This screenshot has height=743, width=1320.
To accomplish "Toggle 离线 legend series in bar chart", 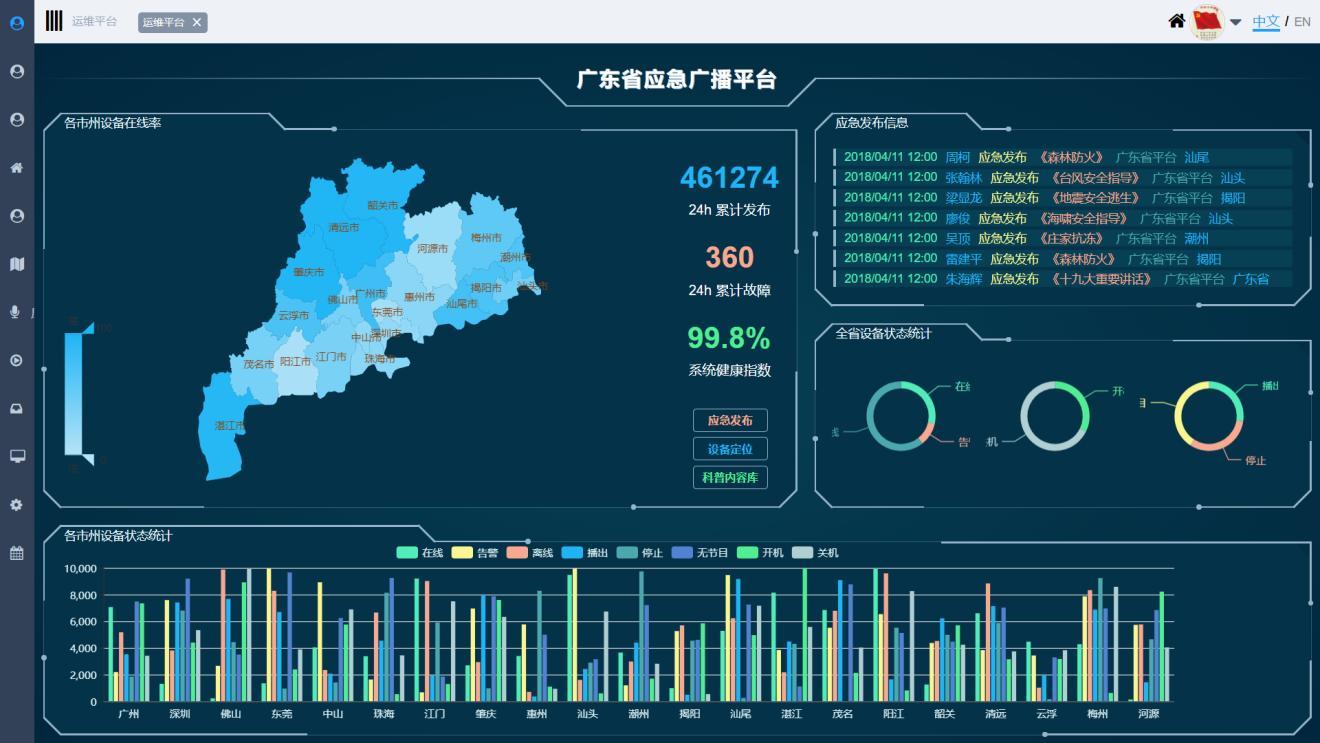I will (x=530, y=552).
